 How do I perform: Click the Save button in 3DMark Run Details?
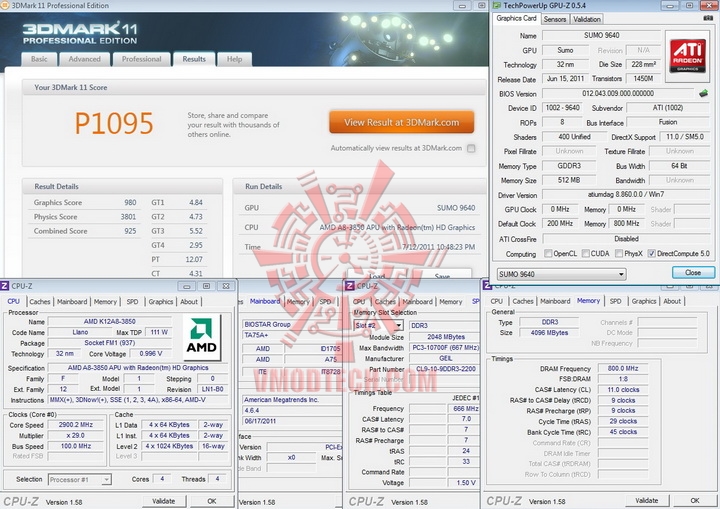(442, 275)
